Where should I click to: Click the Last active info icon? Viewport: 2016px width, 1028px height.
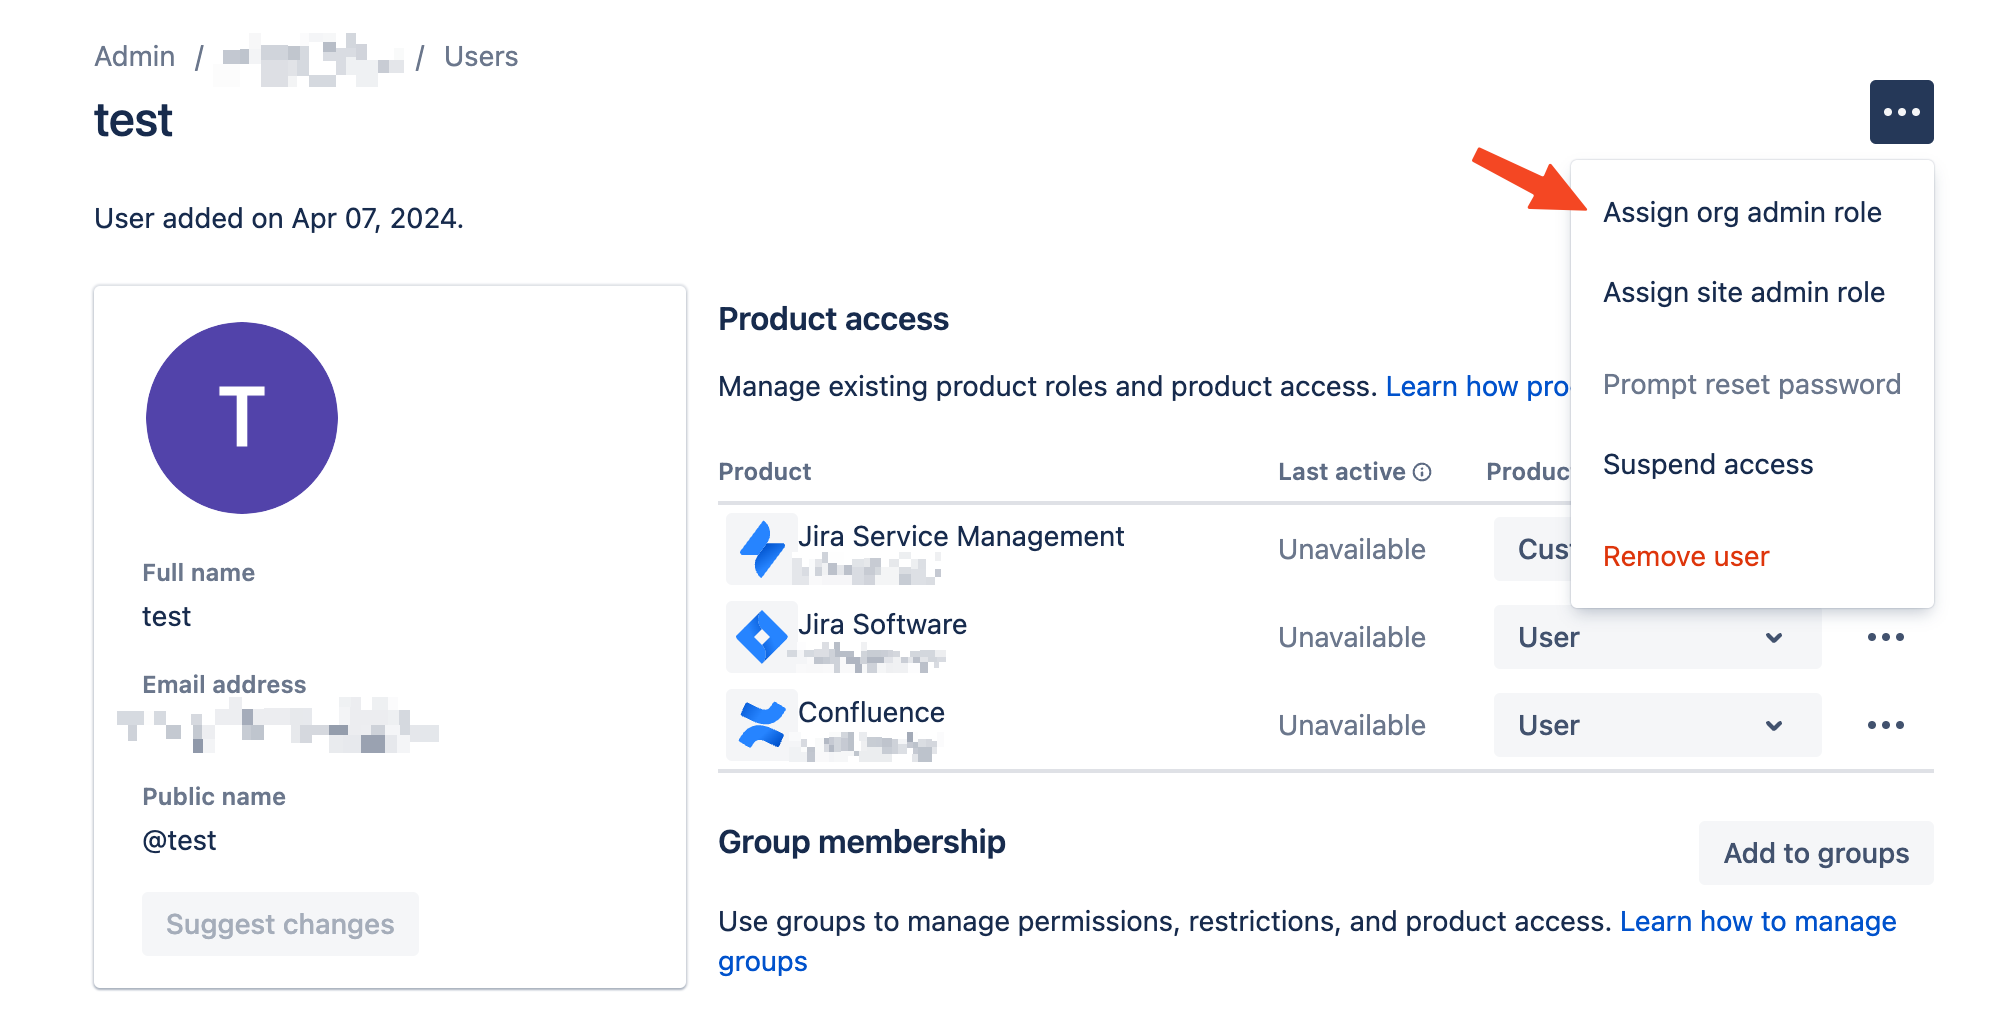(1422, 472)
